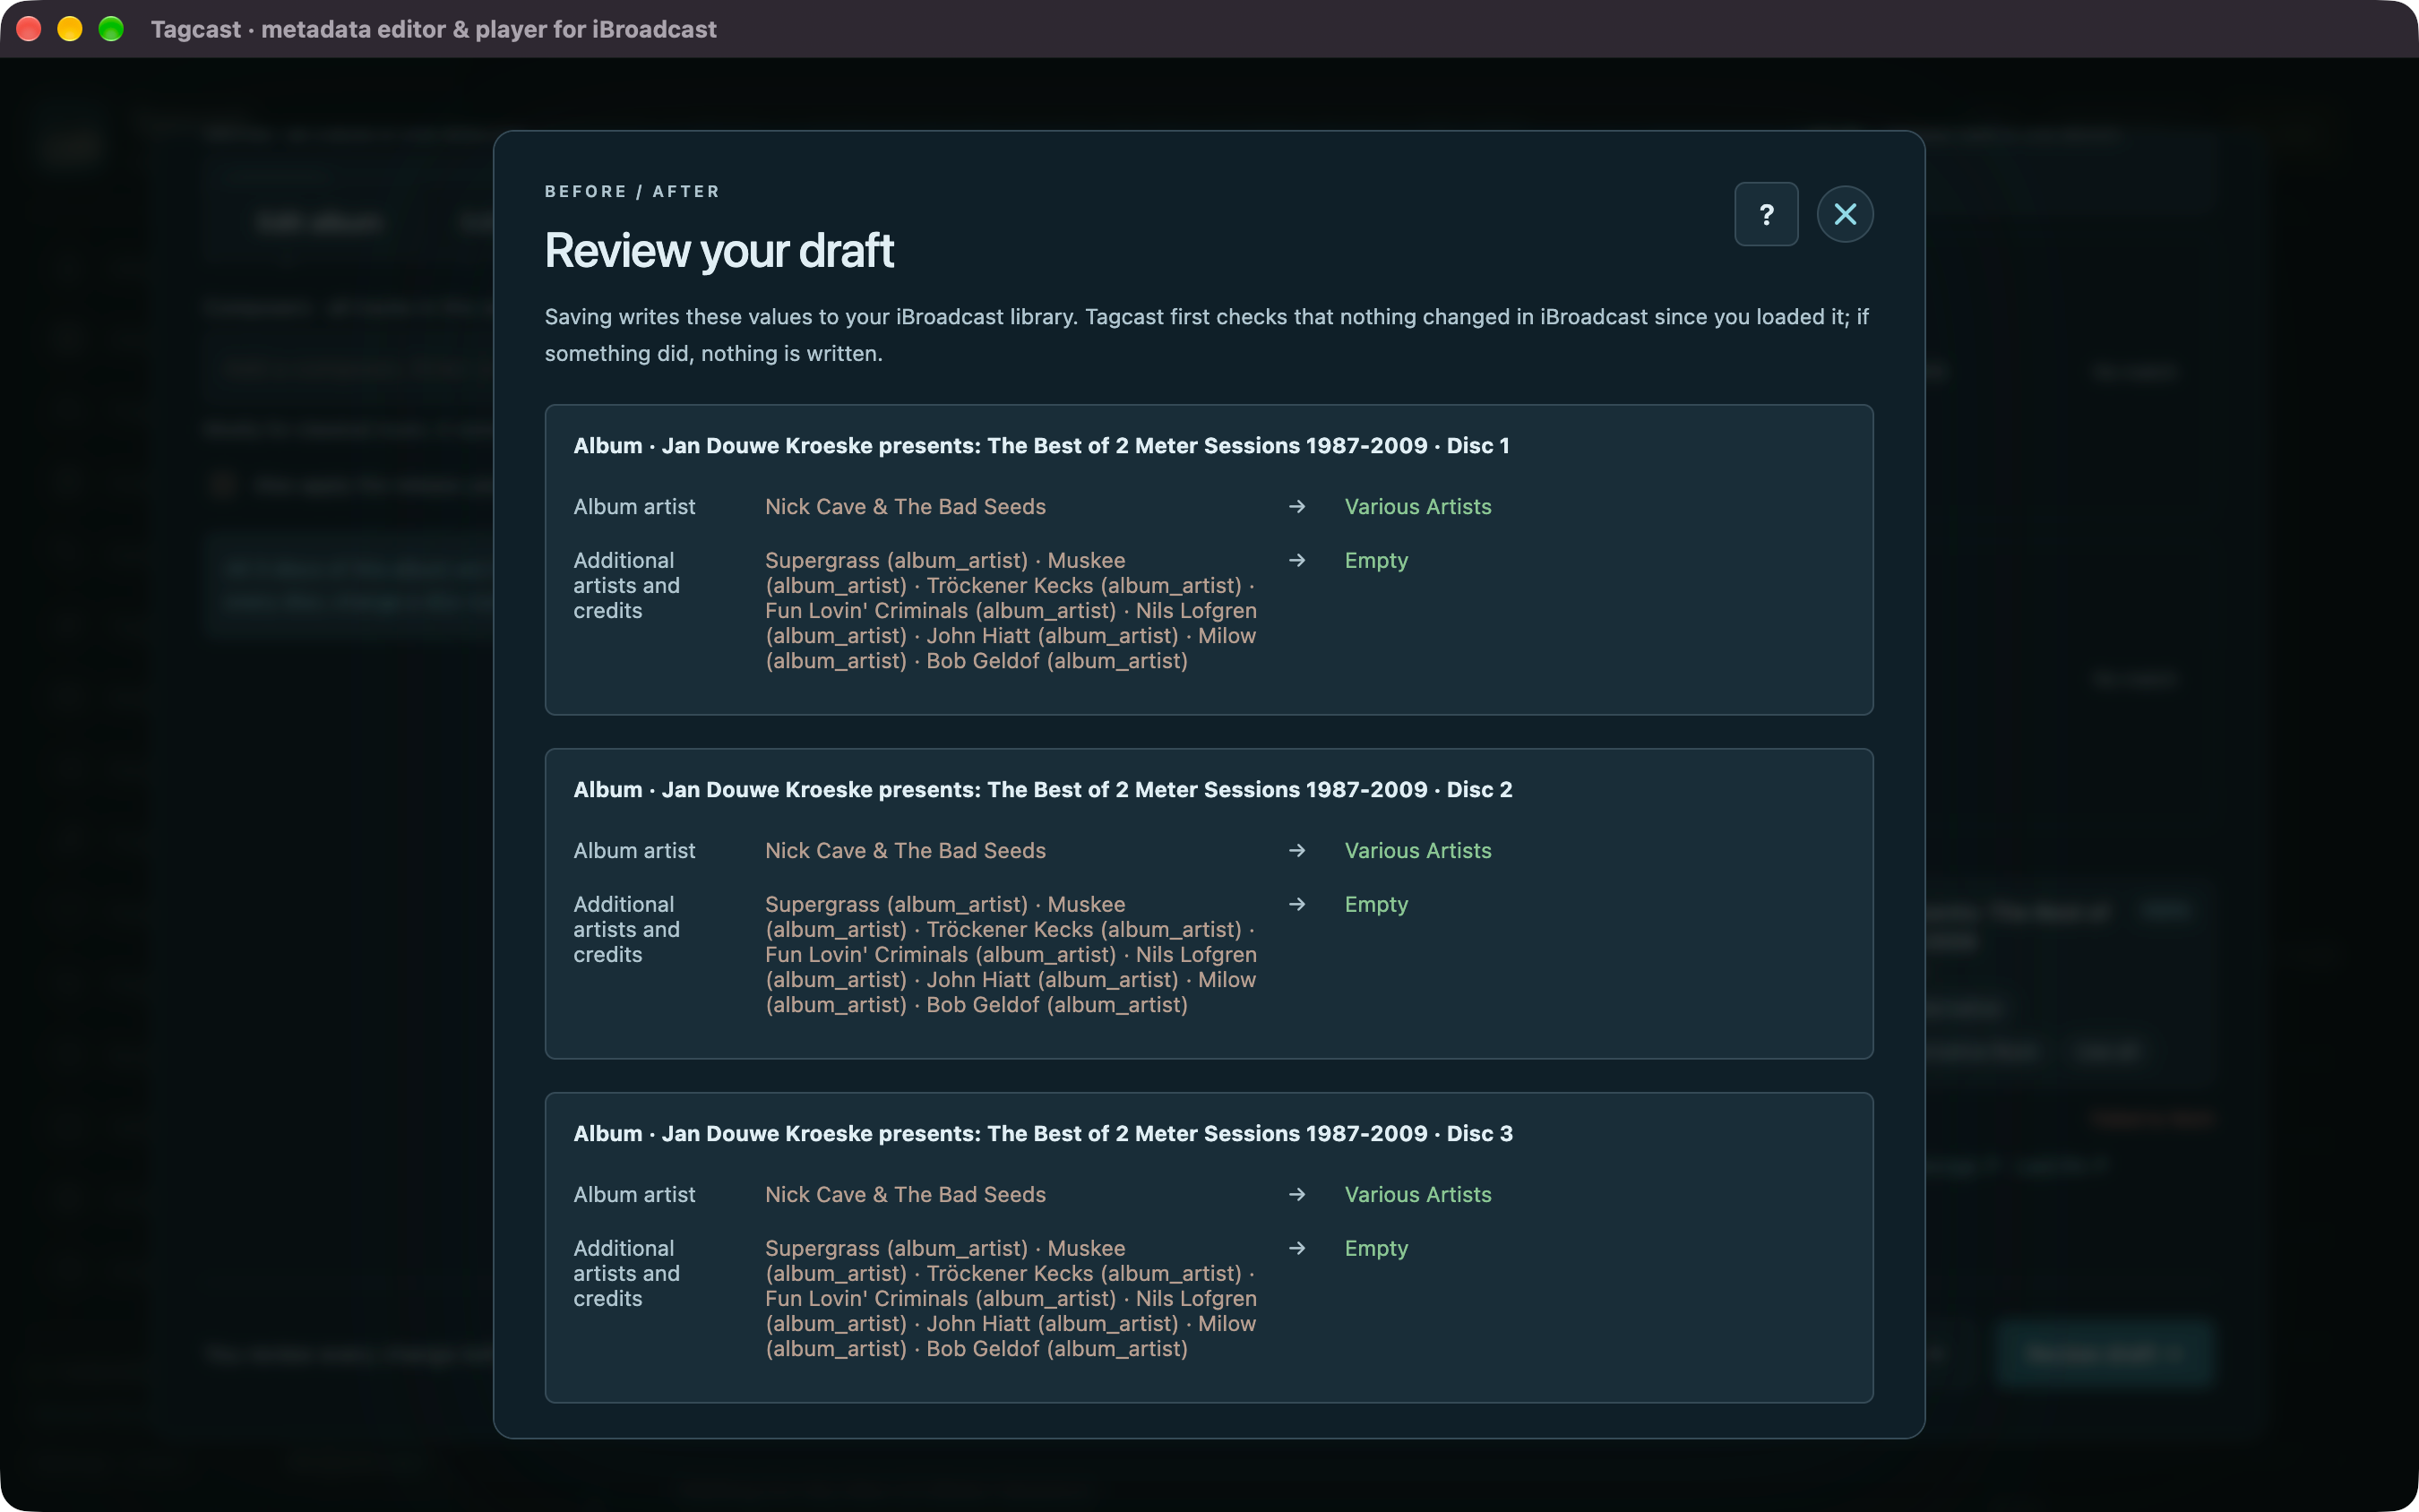The image size is (2419, 1512).
Task: Click the Album artist label in Disc 3
Action: (634, 1195)
